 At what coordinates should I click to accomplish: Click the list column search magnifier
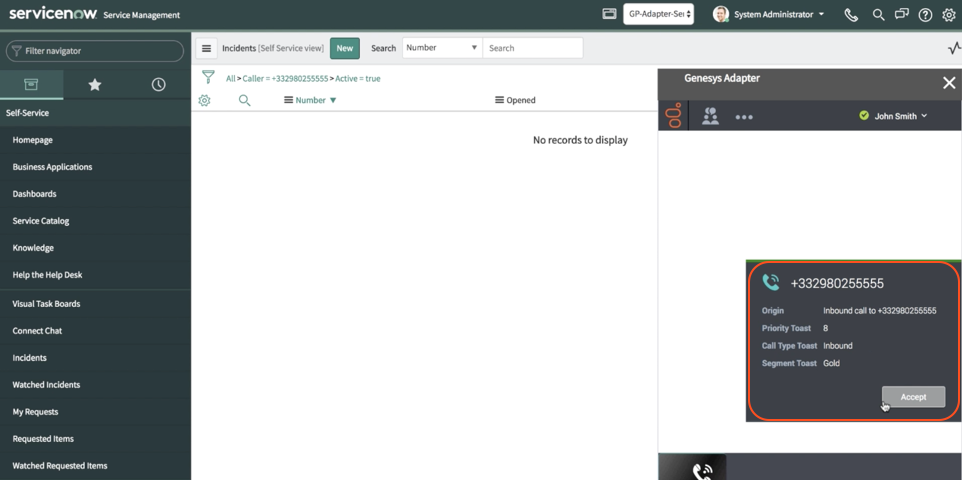coord(244,100)
